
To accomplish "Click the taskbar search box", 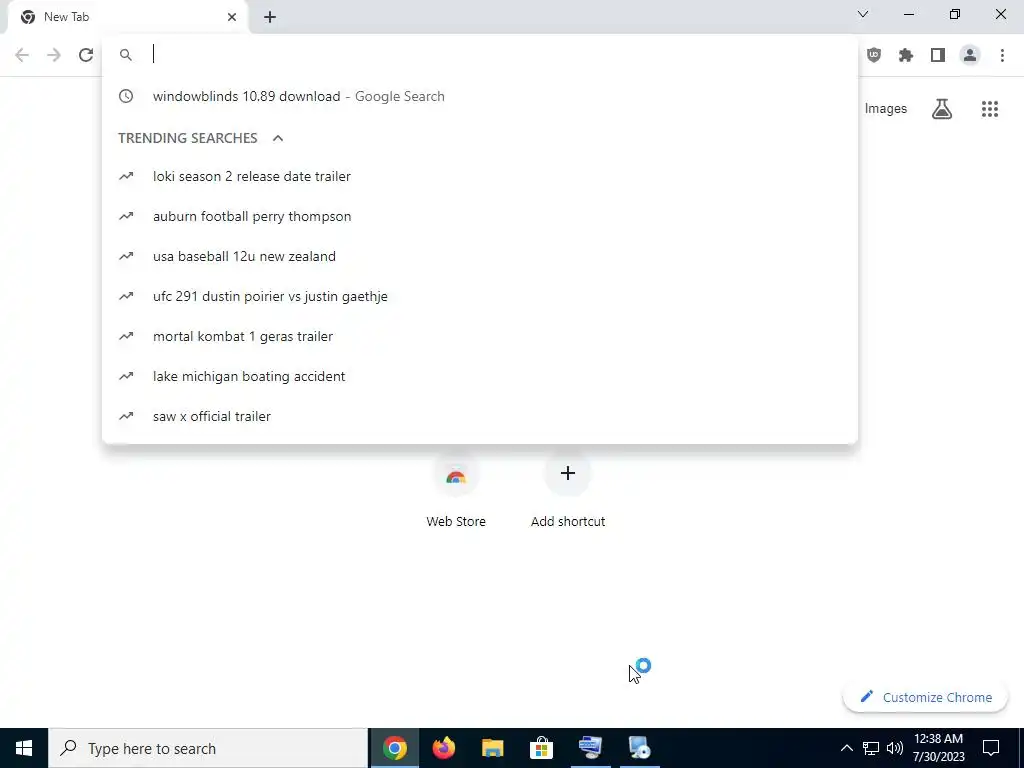I will tap(208, 748).
